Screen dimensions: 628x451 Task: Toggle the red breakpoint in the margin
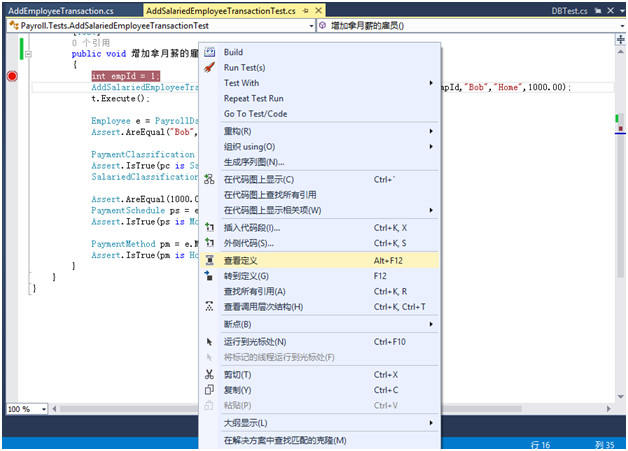[x=12, y=76]
